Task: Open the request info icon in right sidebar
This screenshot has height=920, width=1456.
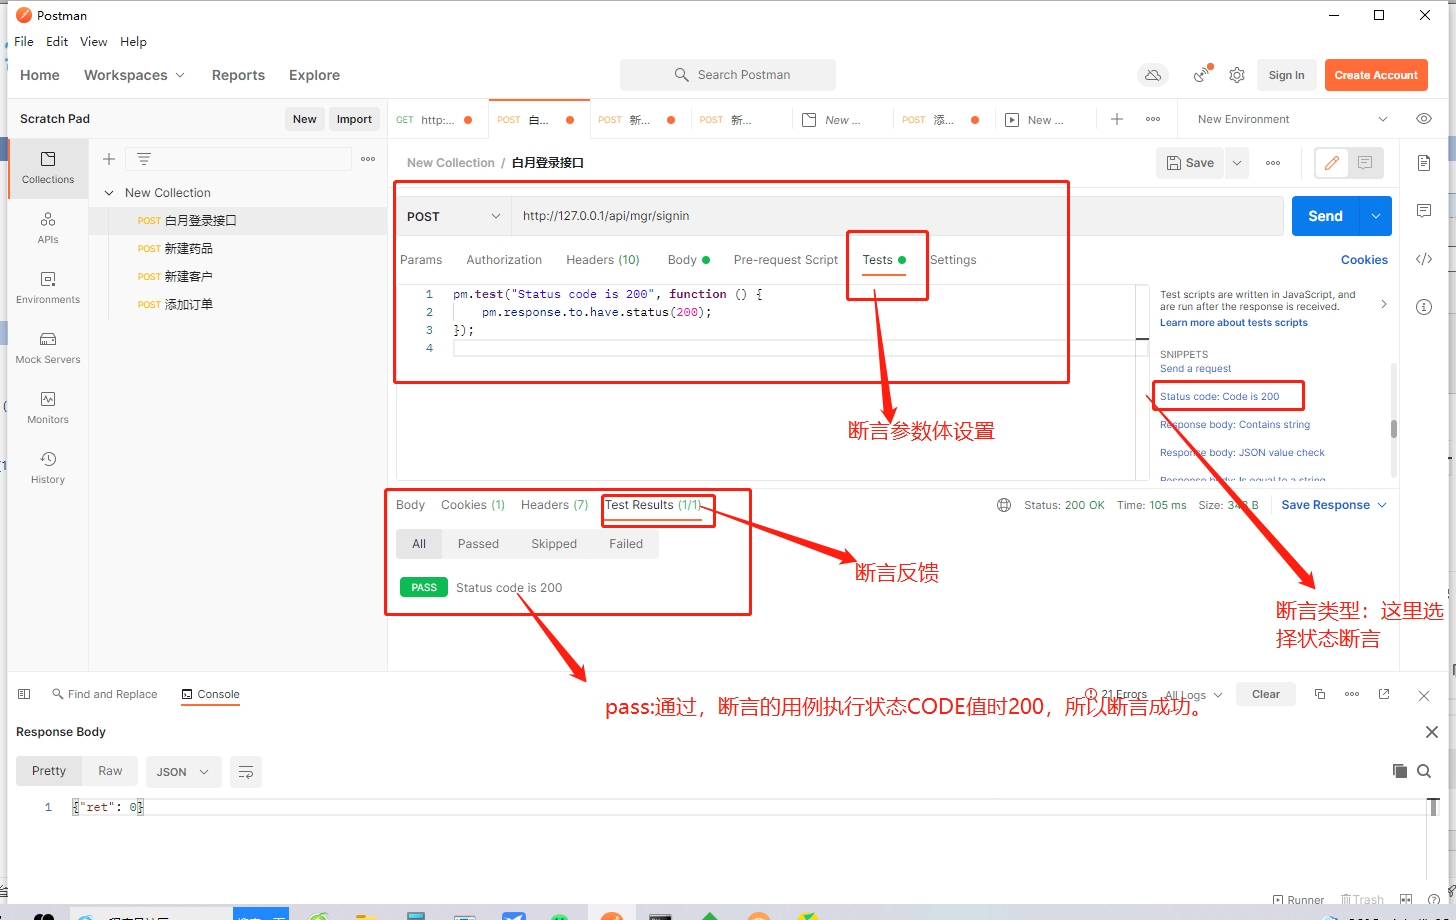Action: (x=1424, y=307)
